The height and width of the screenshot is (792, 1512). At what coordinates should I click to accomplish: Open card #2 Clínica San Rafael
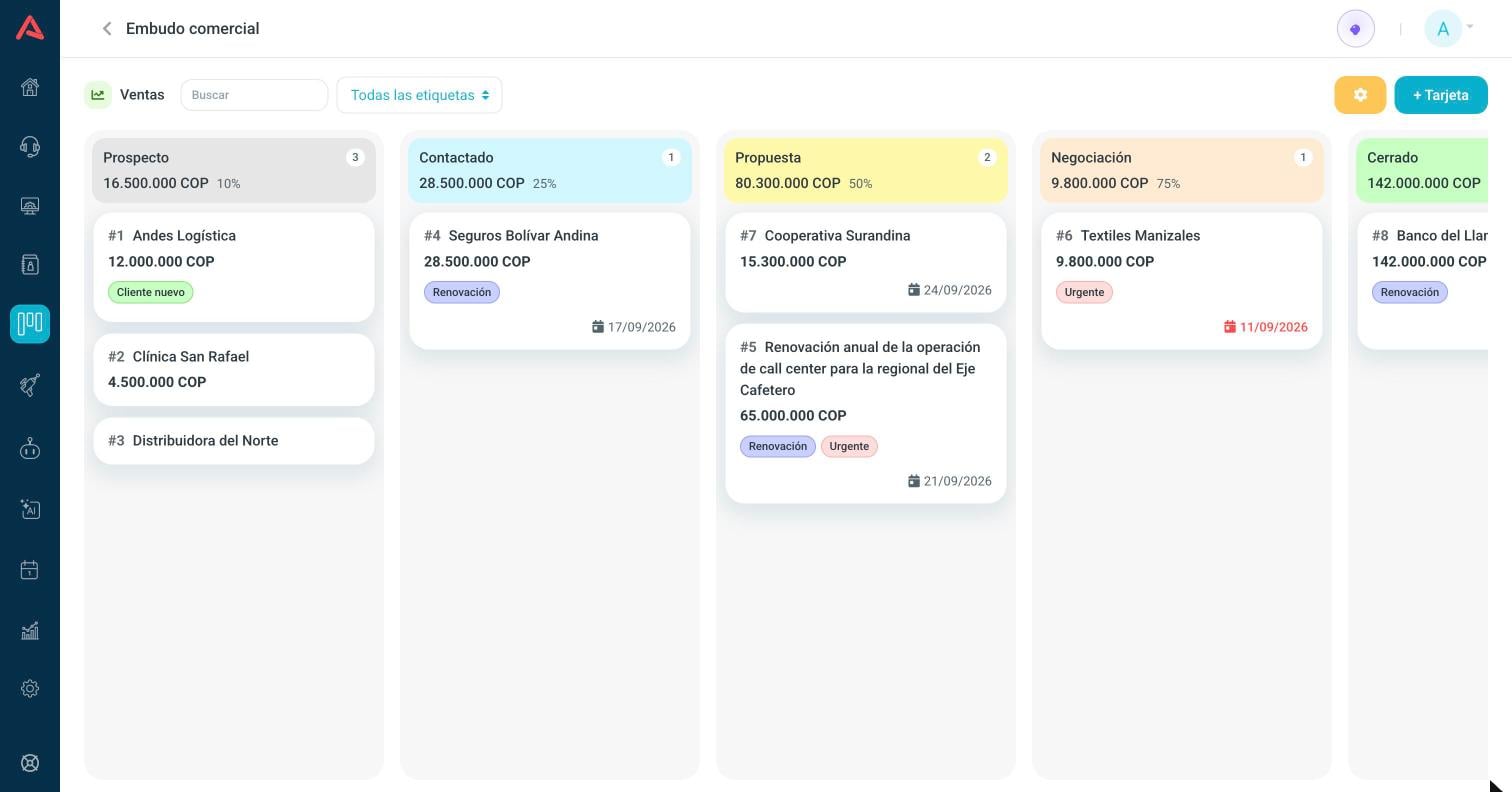(x=234, y=370)
